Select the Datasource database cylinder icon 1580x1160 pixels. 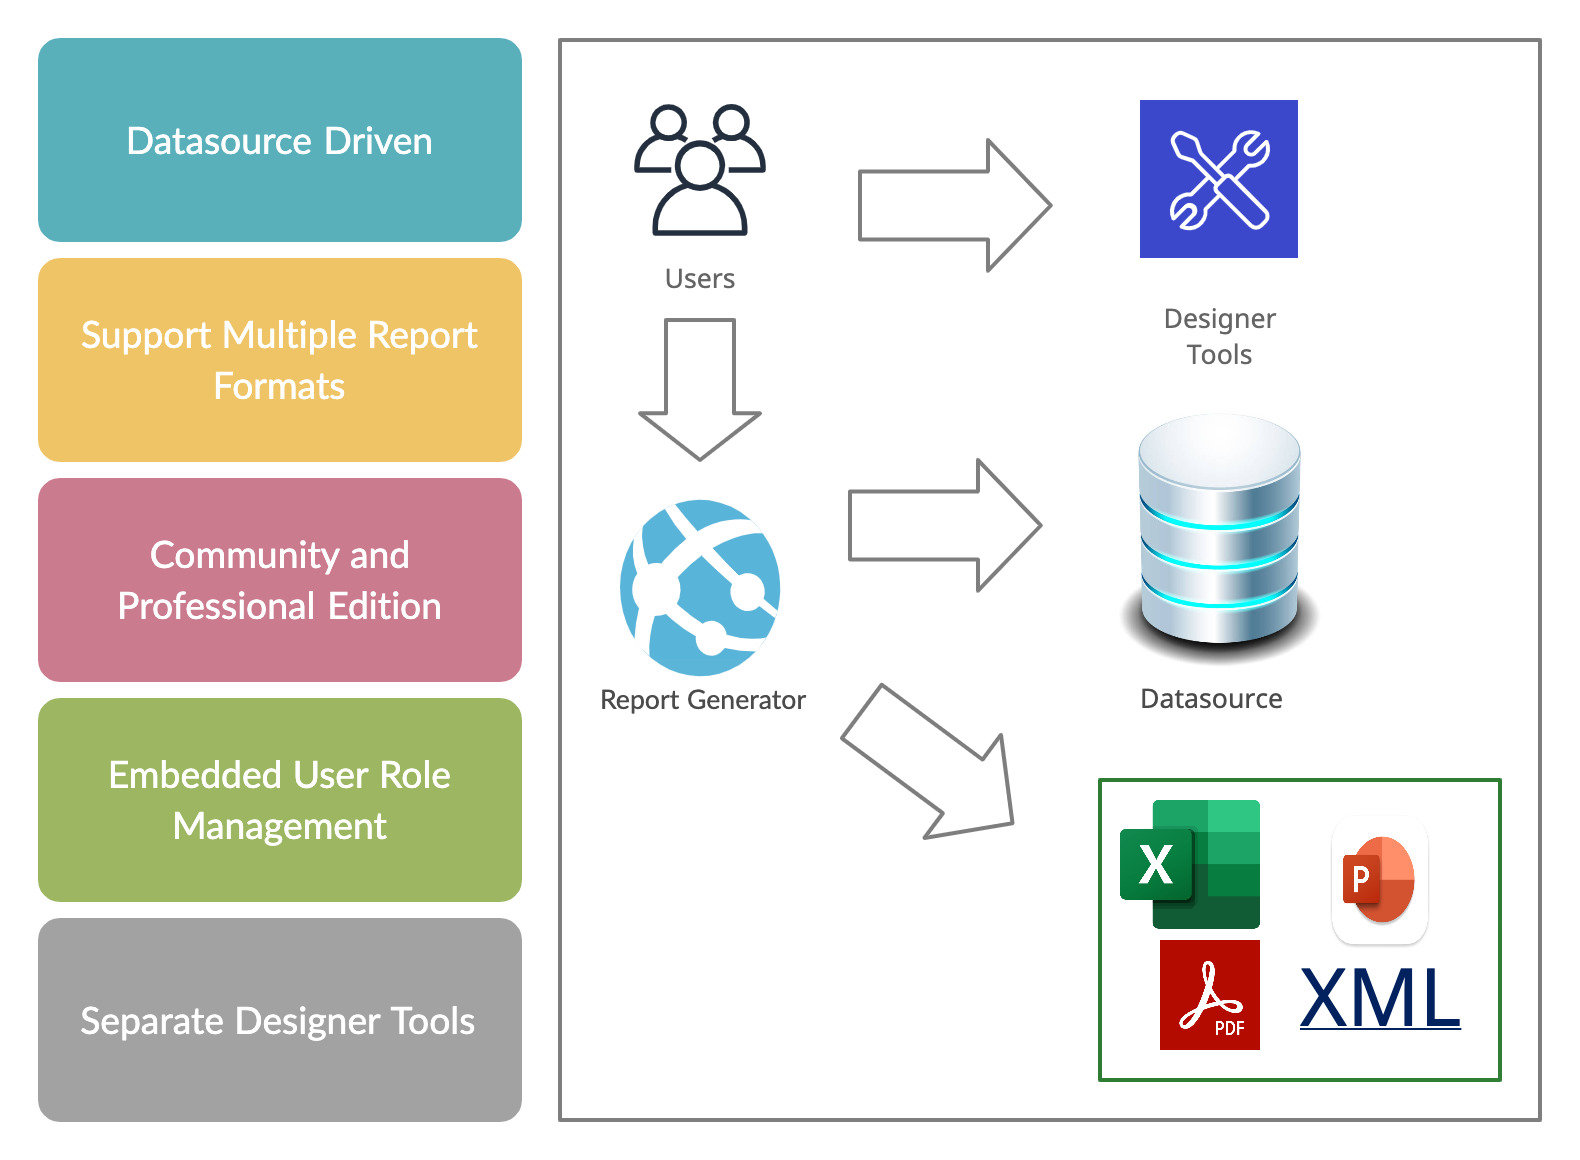coord(1219,540)
